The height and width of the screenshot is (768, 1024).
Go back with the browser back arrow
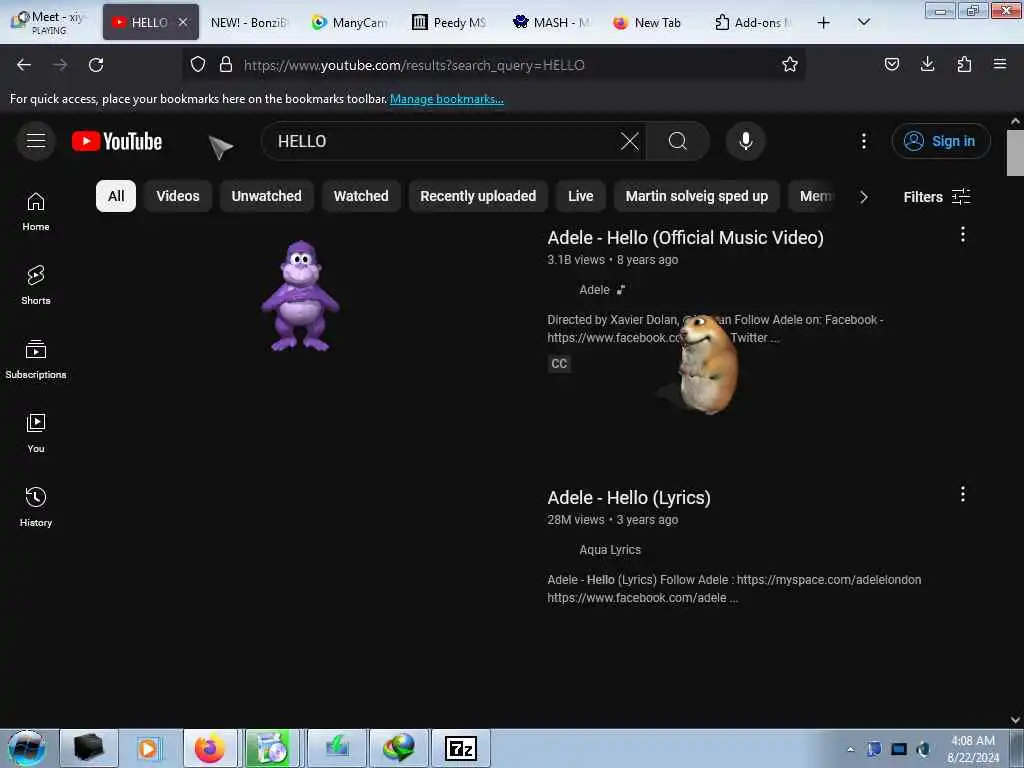(x=24, y=65)
